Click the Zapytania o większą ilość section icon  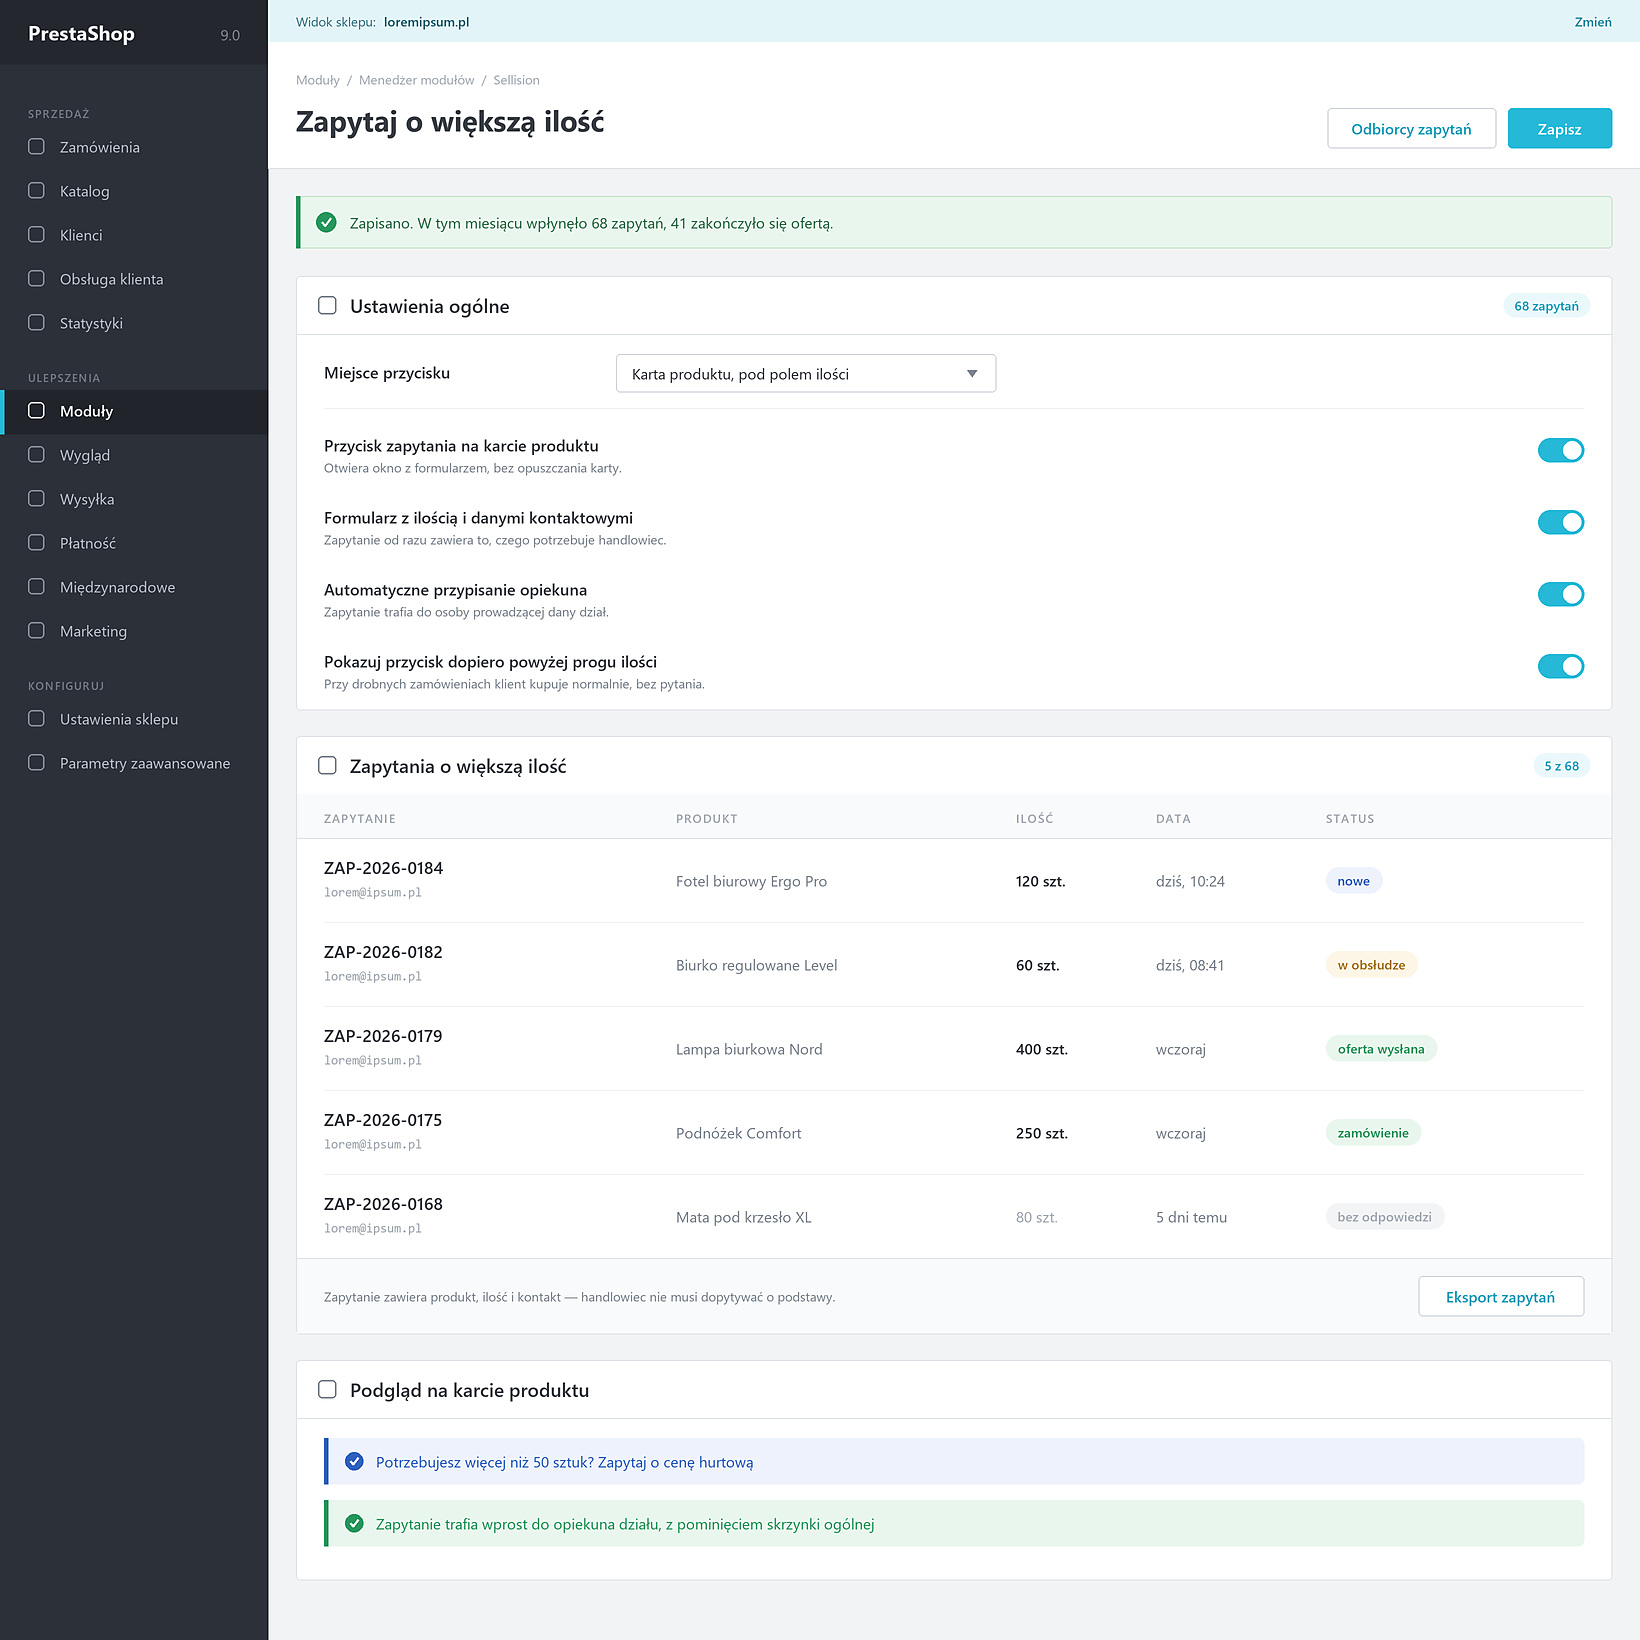327,766
